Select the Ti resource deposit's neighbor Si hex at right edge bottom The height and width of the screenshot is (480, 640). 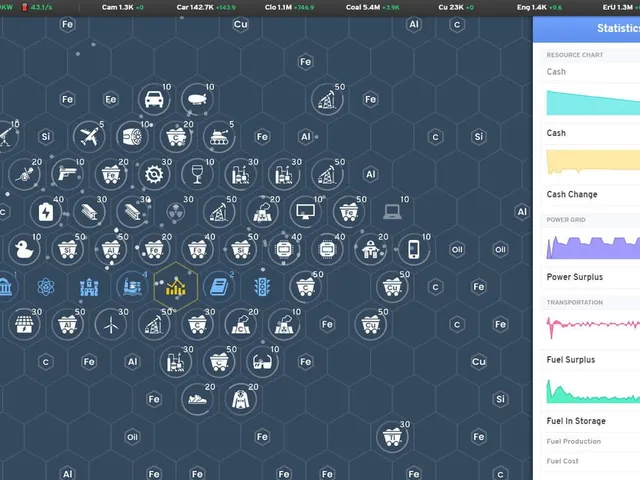pyautogui.click(x=500, y=399)
